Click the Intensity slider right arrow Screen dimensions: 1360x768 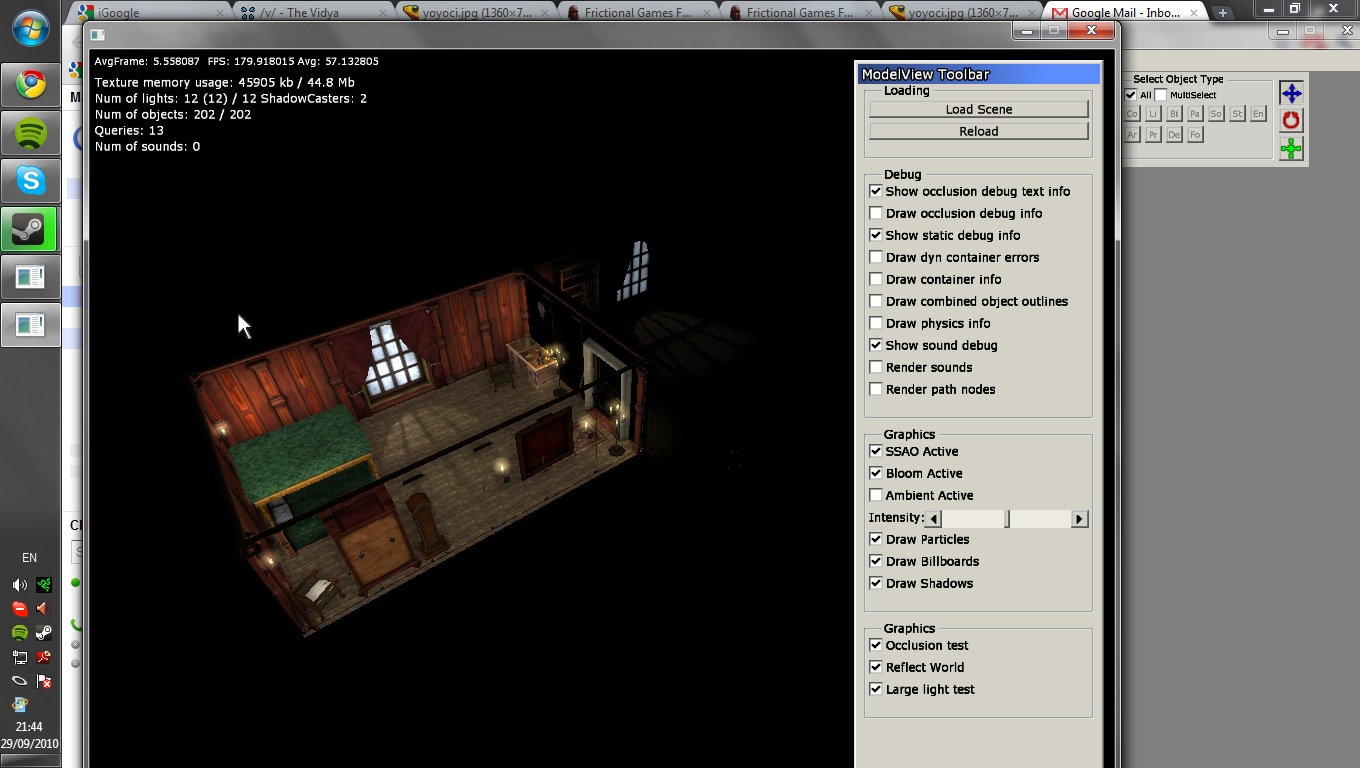coord(1079,519)
